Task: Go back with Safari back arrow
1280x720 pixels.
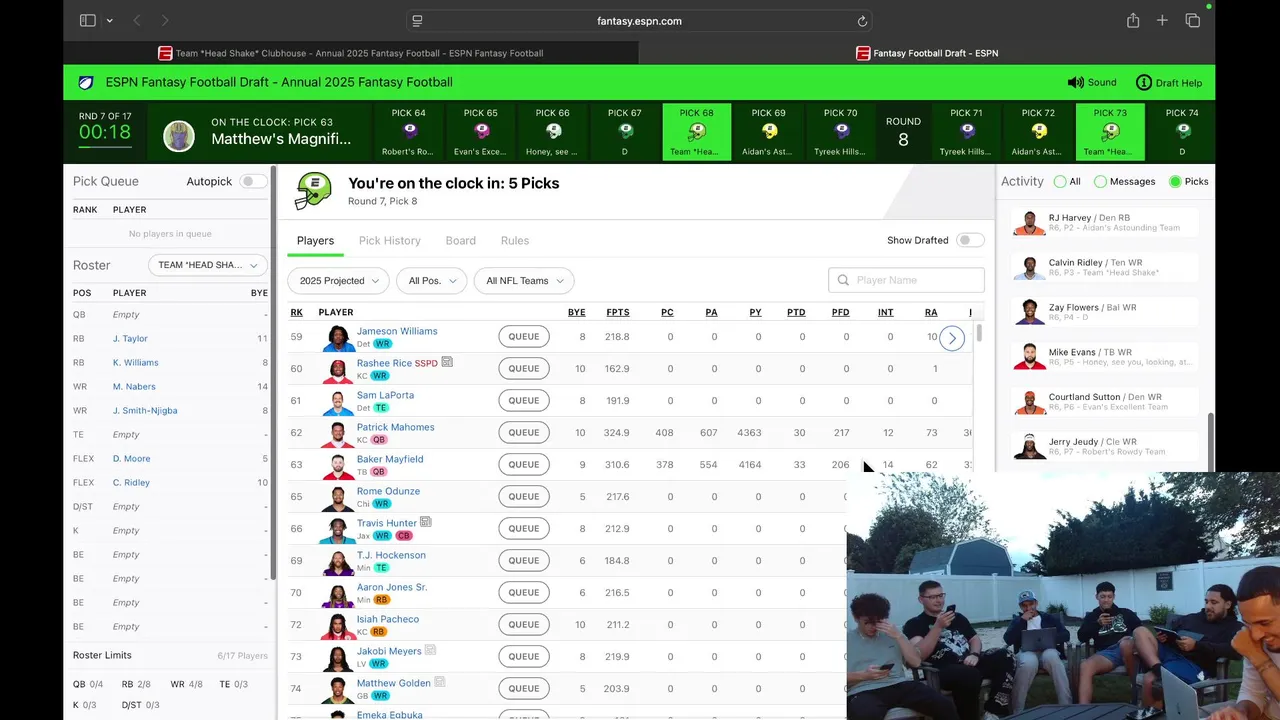Action: [x=137, y=20]
